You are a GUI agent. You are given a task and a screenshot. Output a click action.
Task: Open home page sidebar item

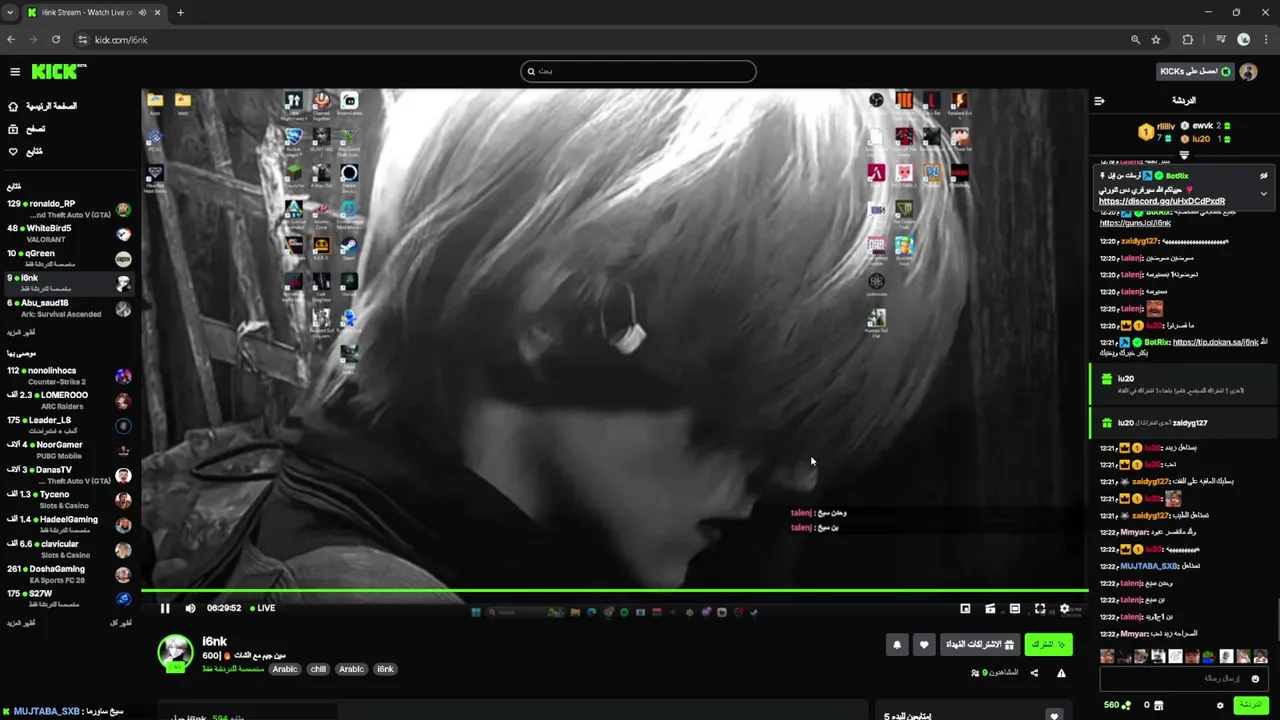pos(42,106)
